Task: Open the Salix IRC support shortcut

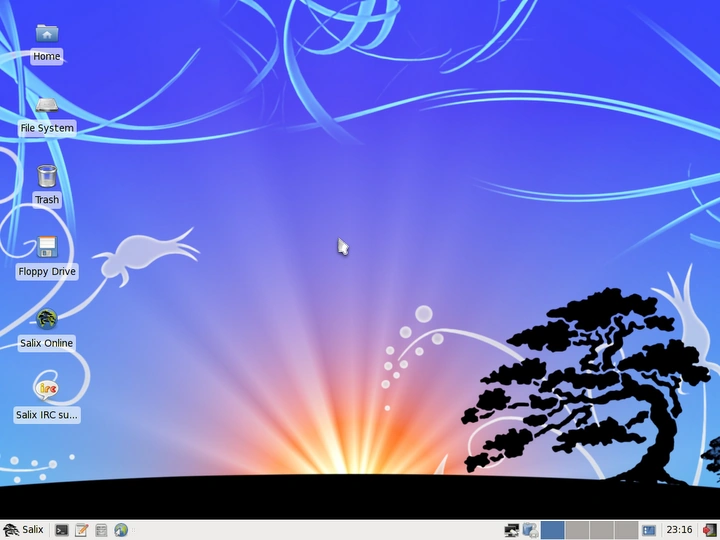Action: [x=47, y=388]
